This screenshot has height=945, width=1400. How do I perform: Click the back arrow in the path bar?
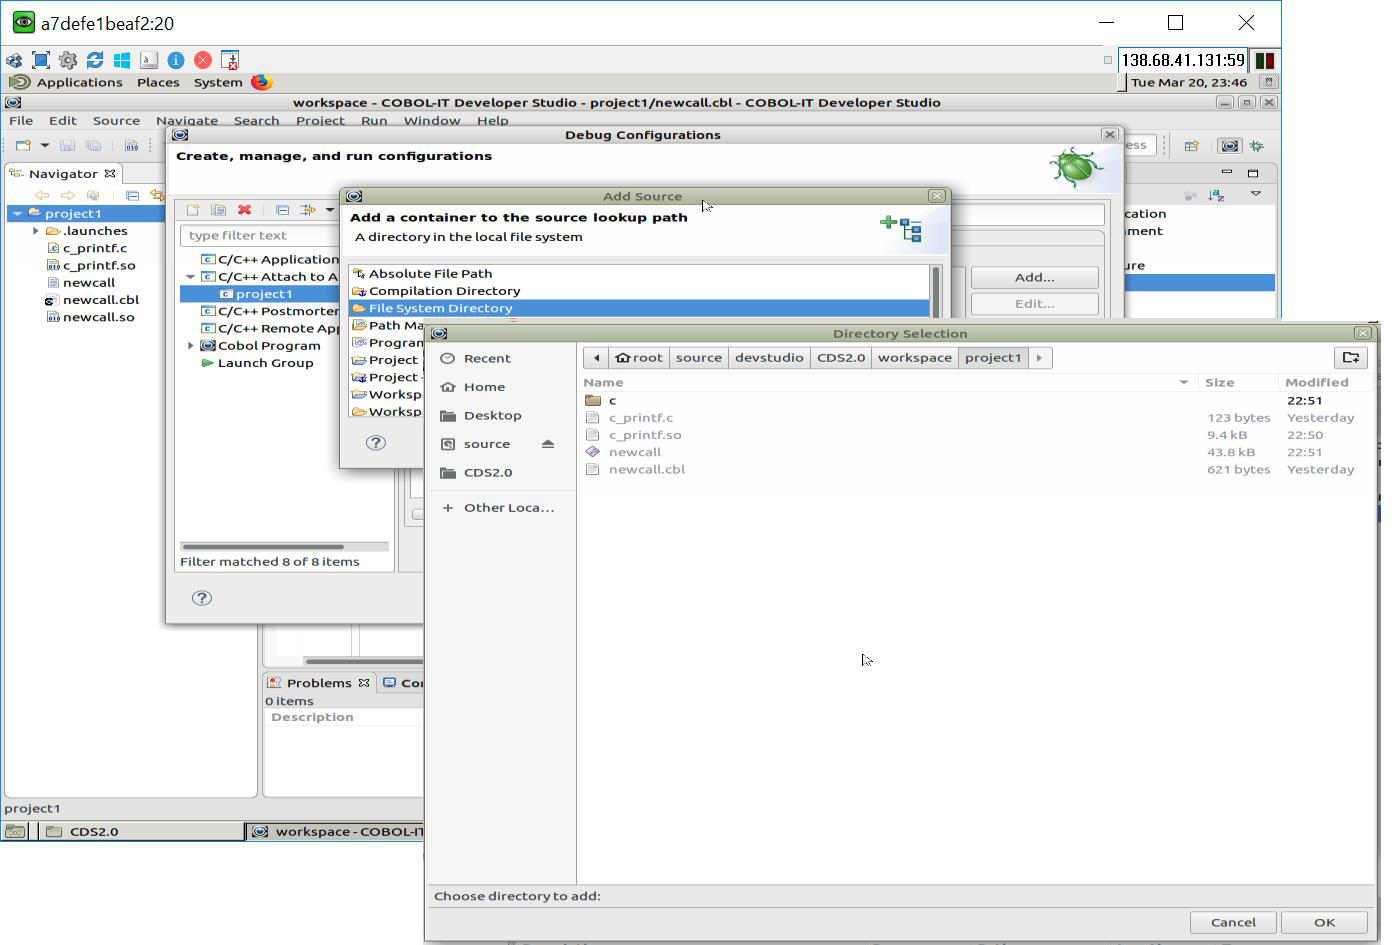(x=596, y=358)
